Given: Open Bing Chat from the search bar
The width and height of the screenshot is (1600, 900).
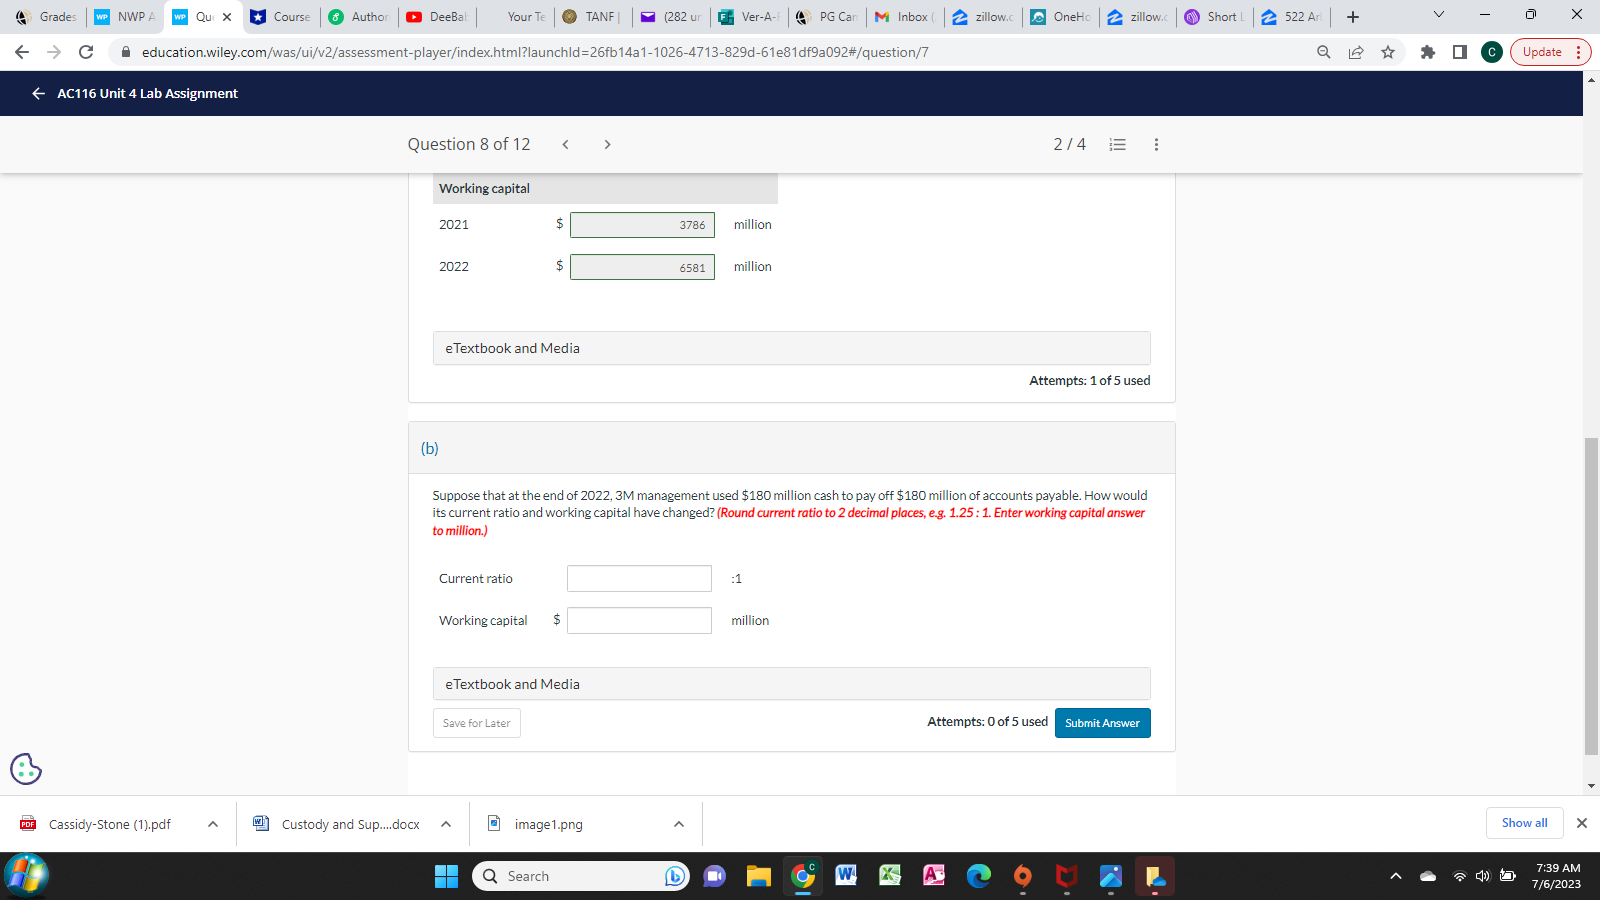Looking at the screenshot, I should tap(674, 875).
